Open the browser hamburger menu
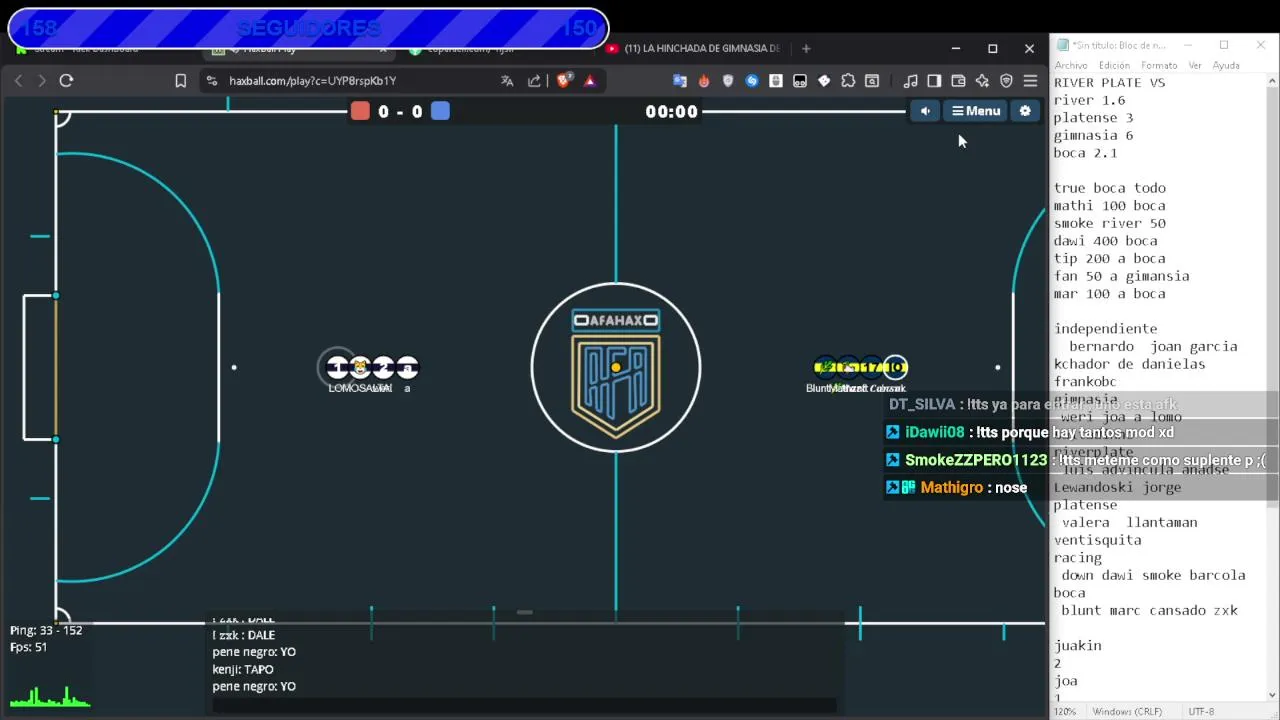Viewport: 1280px width, 720px height. tap(1030, 81)
